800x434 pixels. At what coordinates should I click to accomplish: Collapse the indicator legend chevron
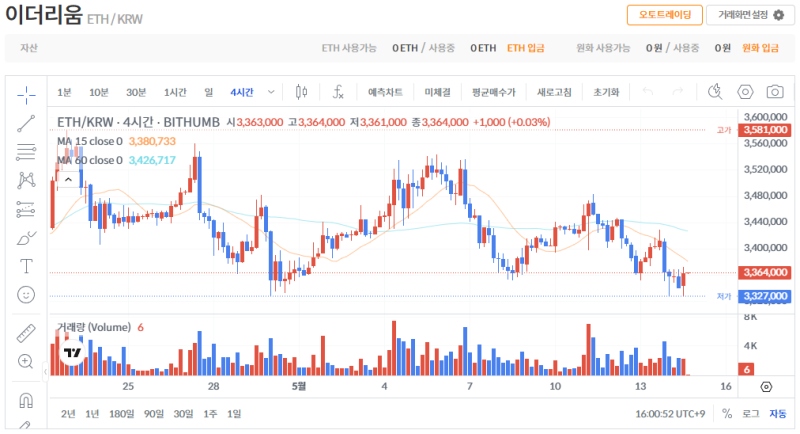68,179
